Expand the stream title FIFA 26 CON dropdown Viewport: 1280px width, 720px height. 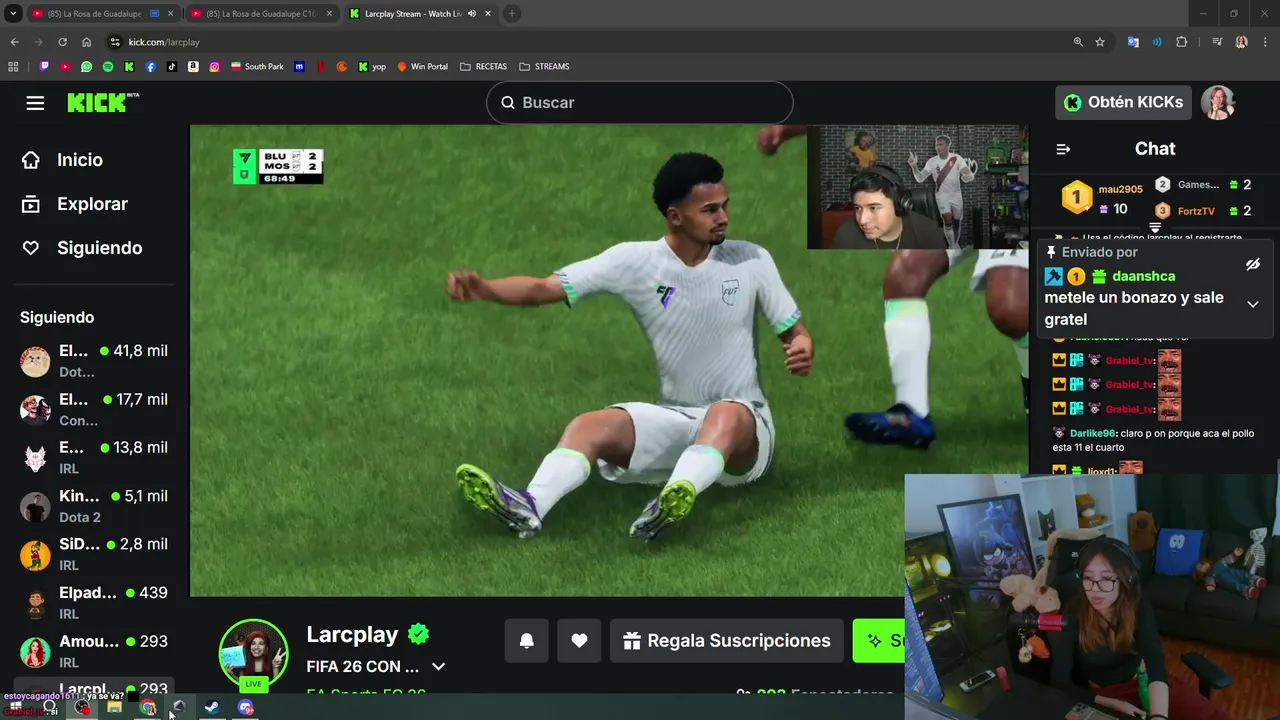(438, 667)
